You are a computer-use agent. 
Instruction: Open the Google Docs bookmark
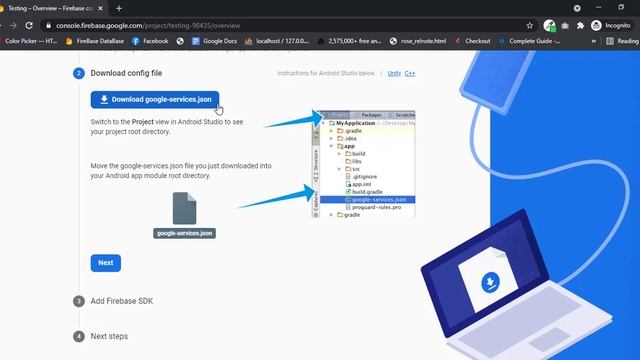pyautogui.click(x=214, y=41)
